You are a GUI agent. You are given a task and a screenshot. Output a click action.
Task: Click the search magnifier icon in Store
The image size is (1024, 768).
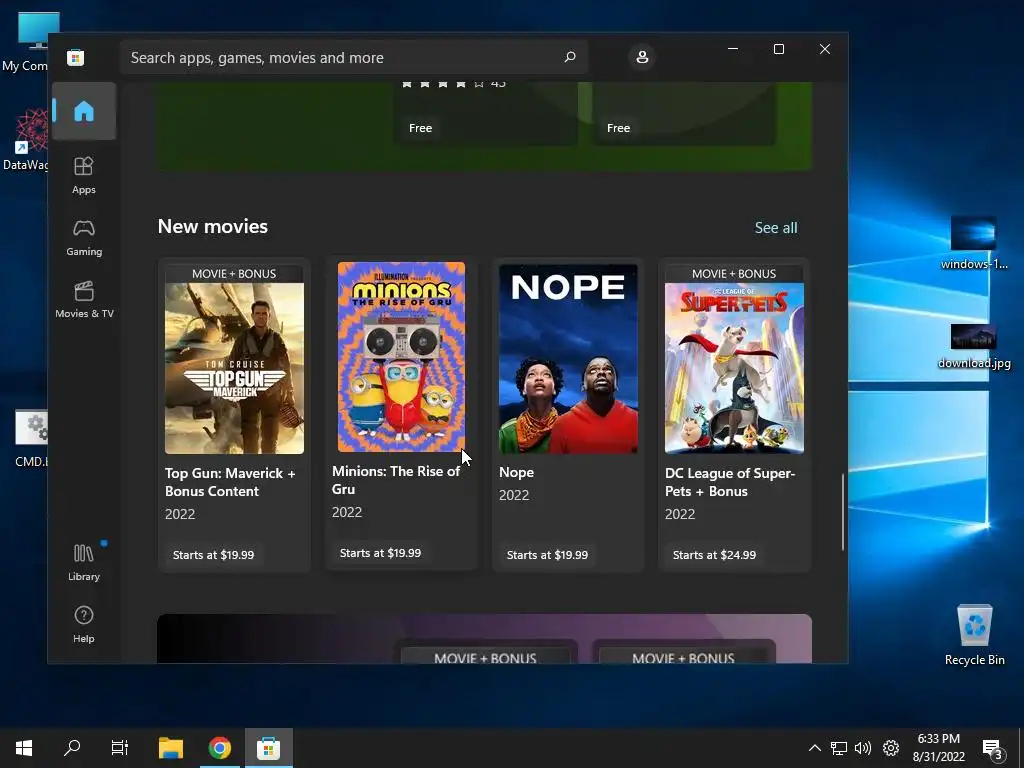pyautogui.click(x=570, y=57)
